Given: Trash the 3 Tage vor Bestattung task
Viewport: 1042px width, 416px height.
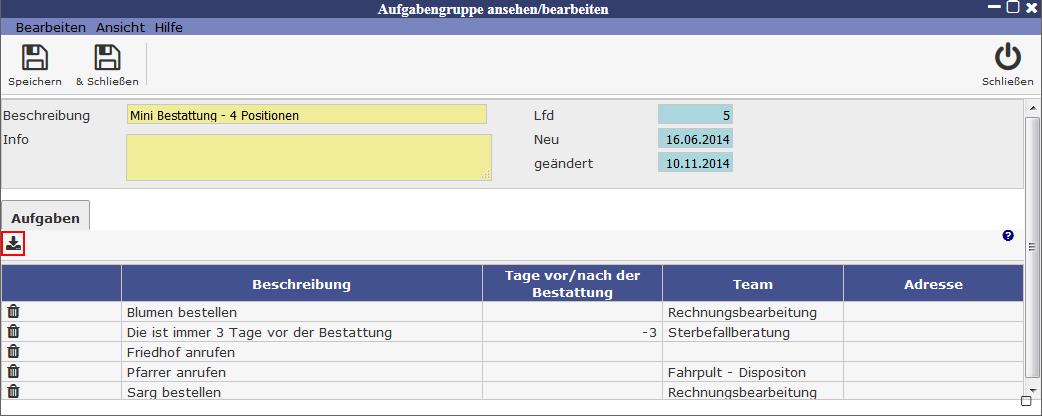Looking at the screenshot, I should coord(13,332).
